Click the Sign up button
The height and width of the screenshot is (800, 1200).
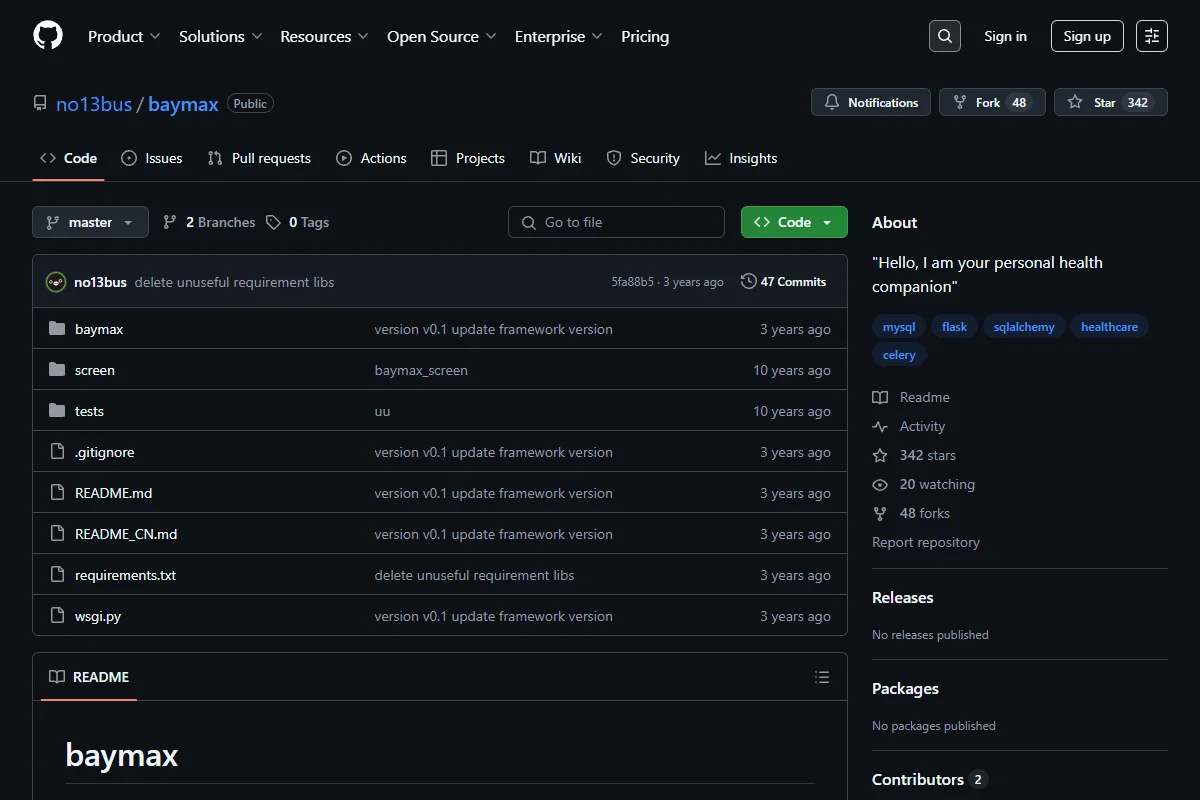pos(1087,36)
